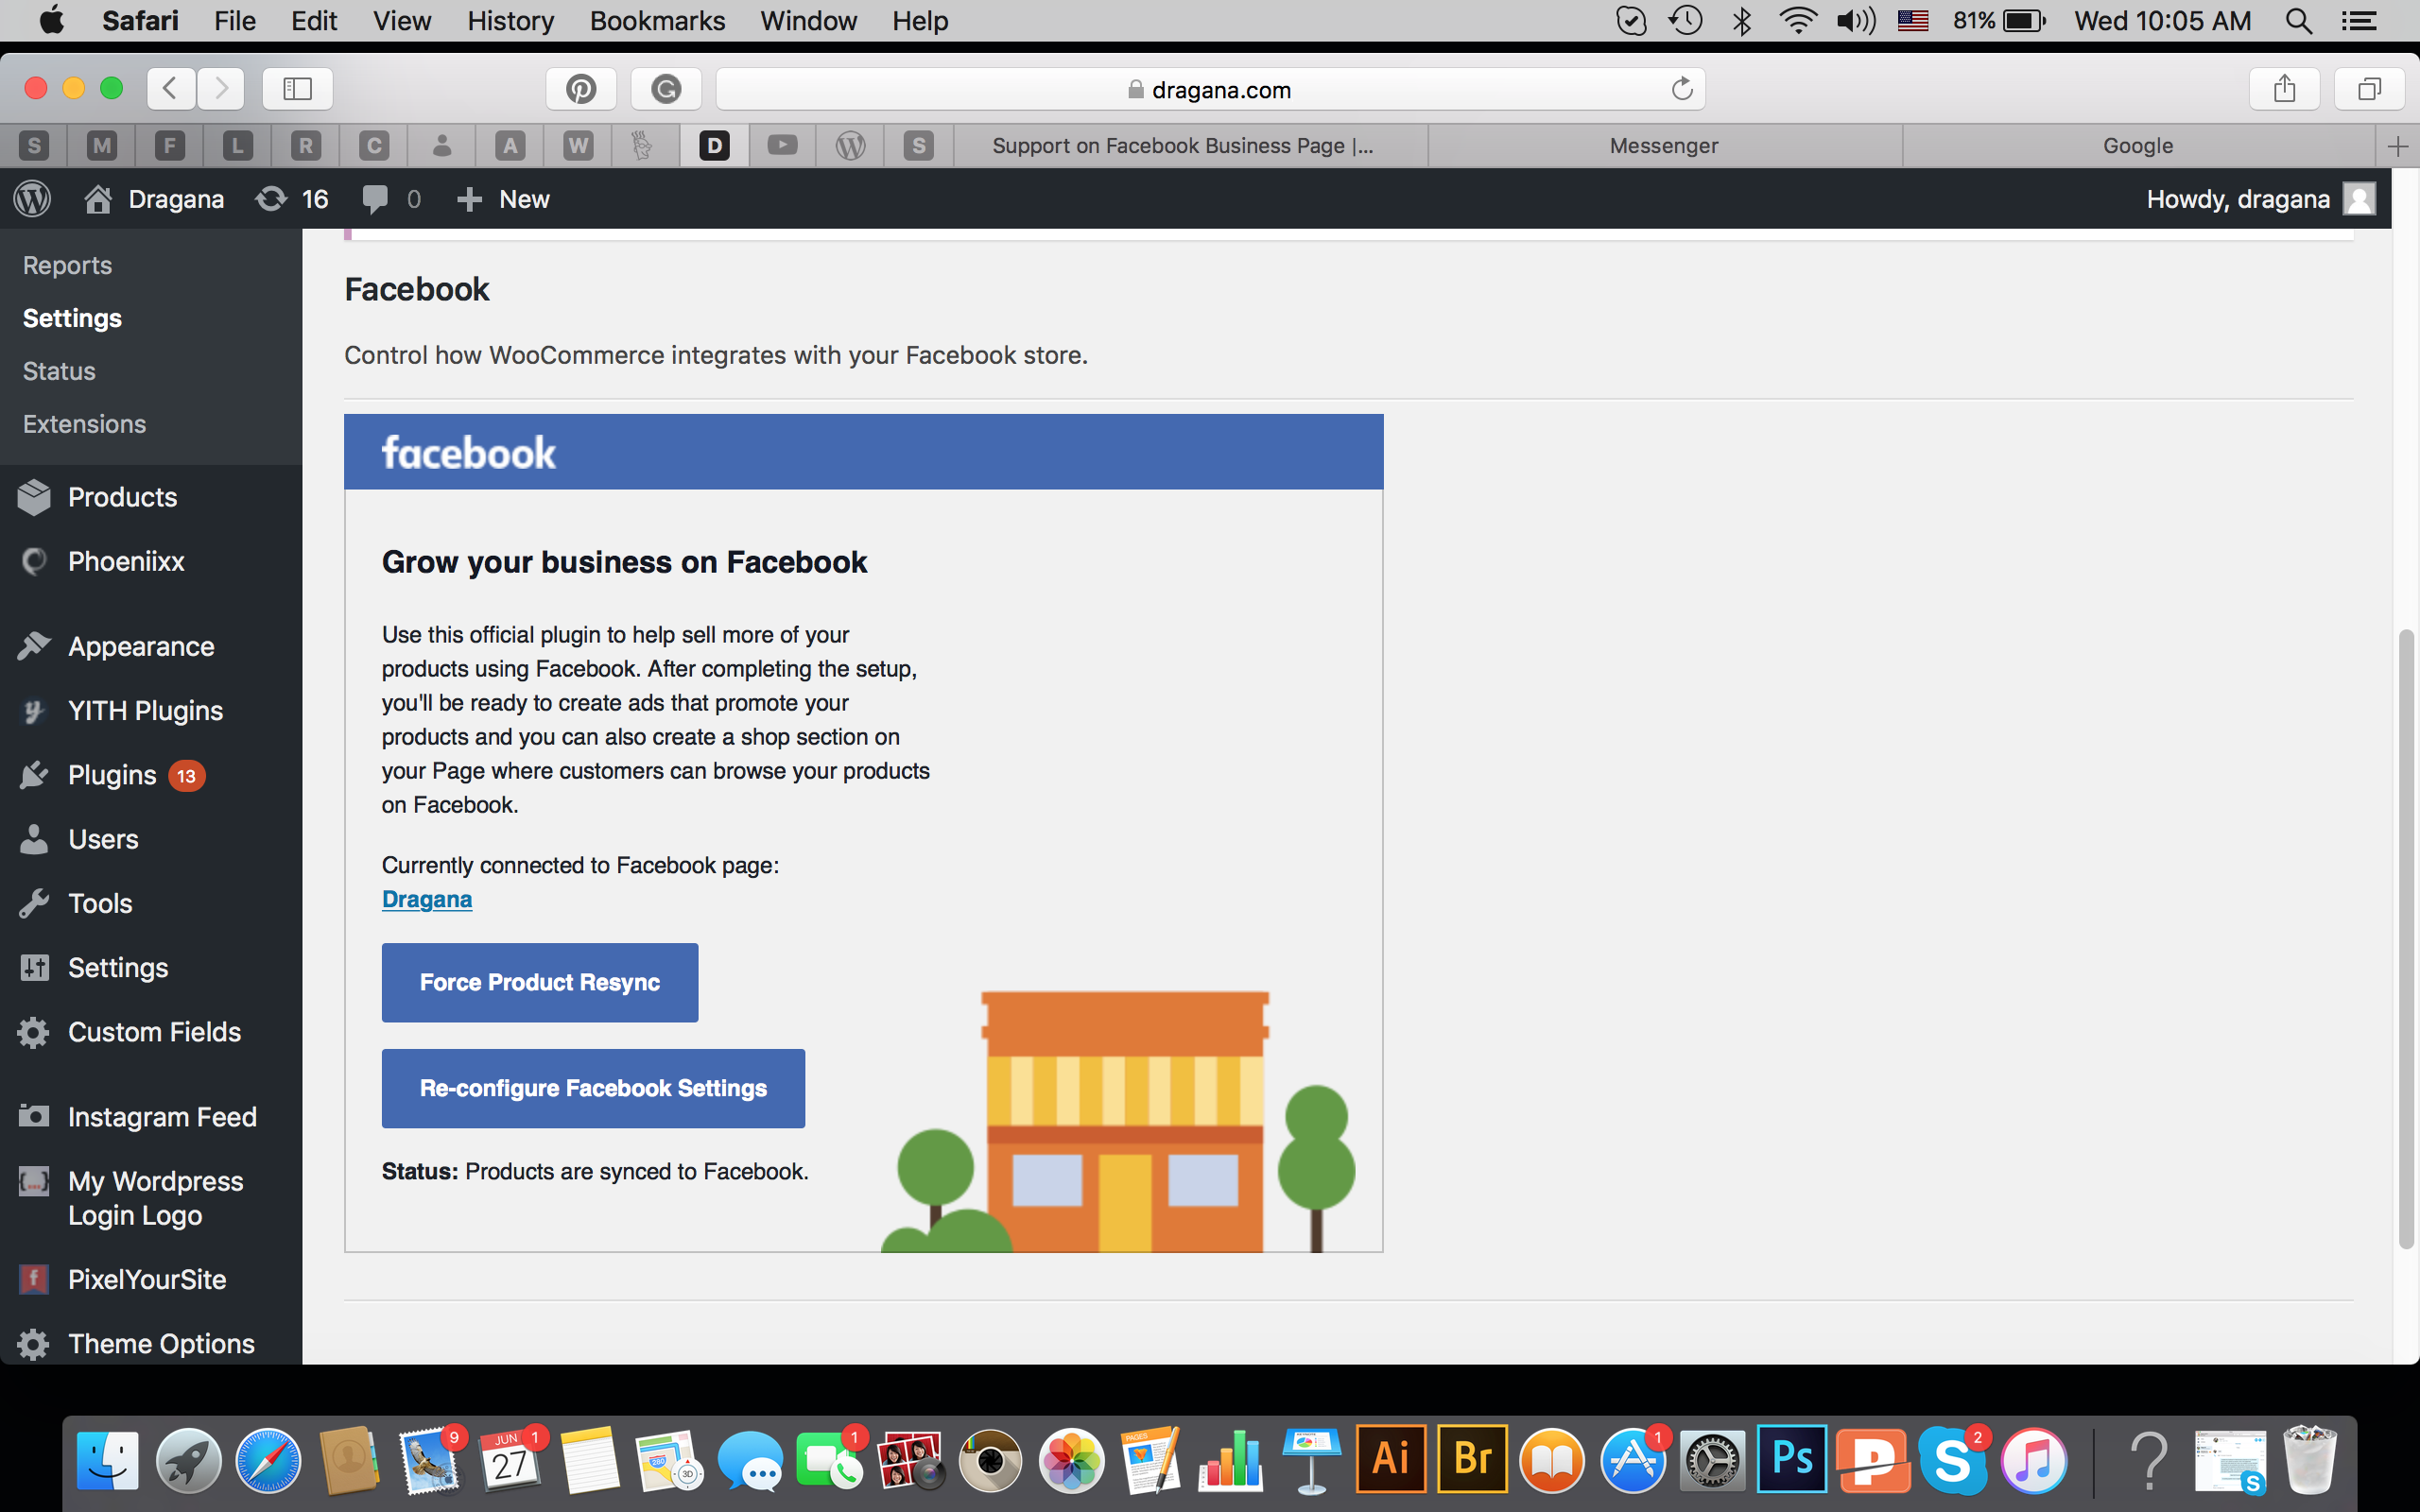This screenshot has width=2420, height=1512.
Task: Open the Theme Options sidebar menu
Action: click(x=161, y=1344)
